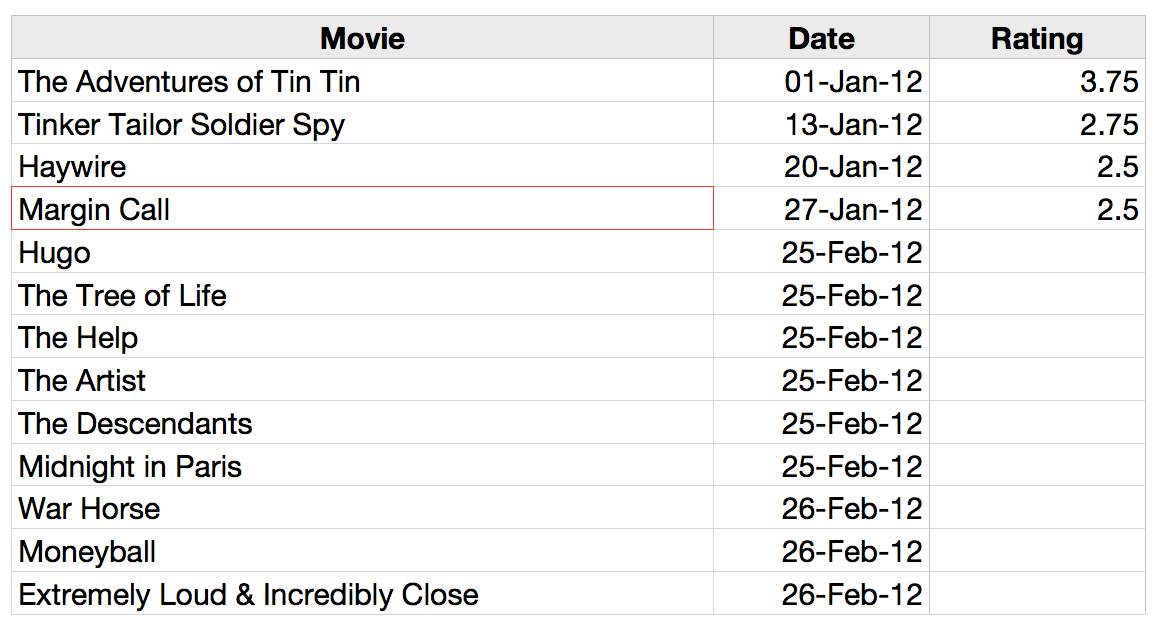This screenshot has width=1160, height=626.
Task: Select Extremely Loud & Incredibly Close cell
Action: [x=362, y=593]
